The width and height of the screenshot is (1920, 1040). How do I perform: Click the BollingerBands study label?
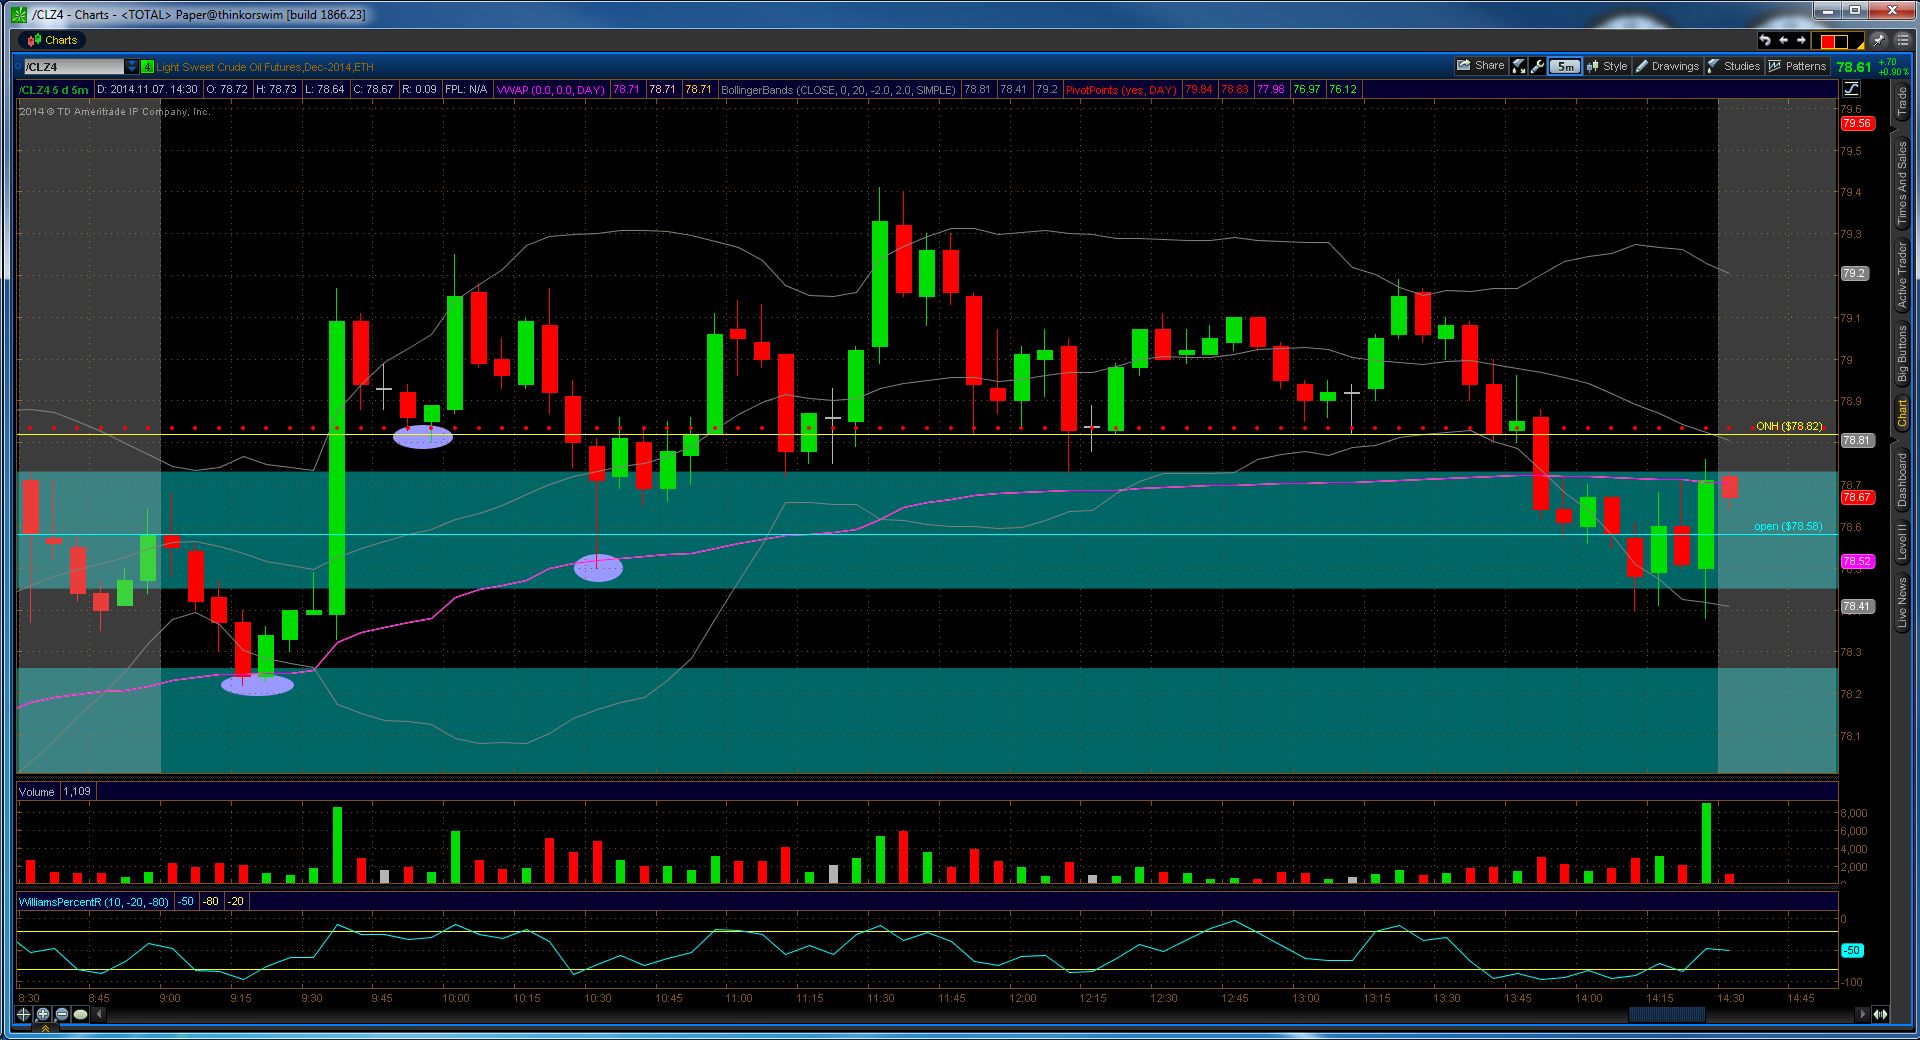[x=839, y=90]
